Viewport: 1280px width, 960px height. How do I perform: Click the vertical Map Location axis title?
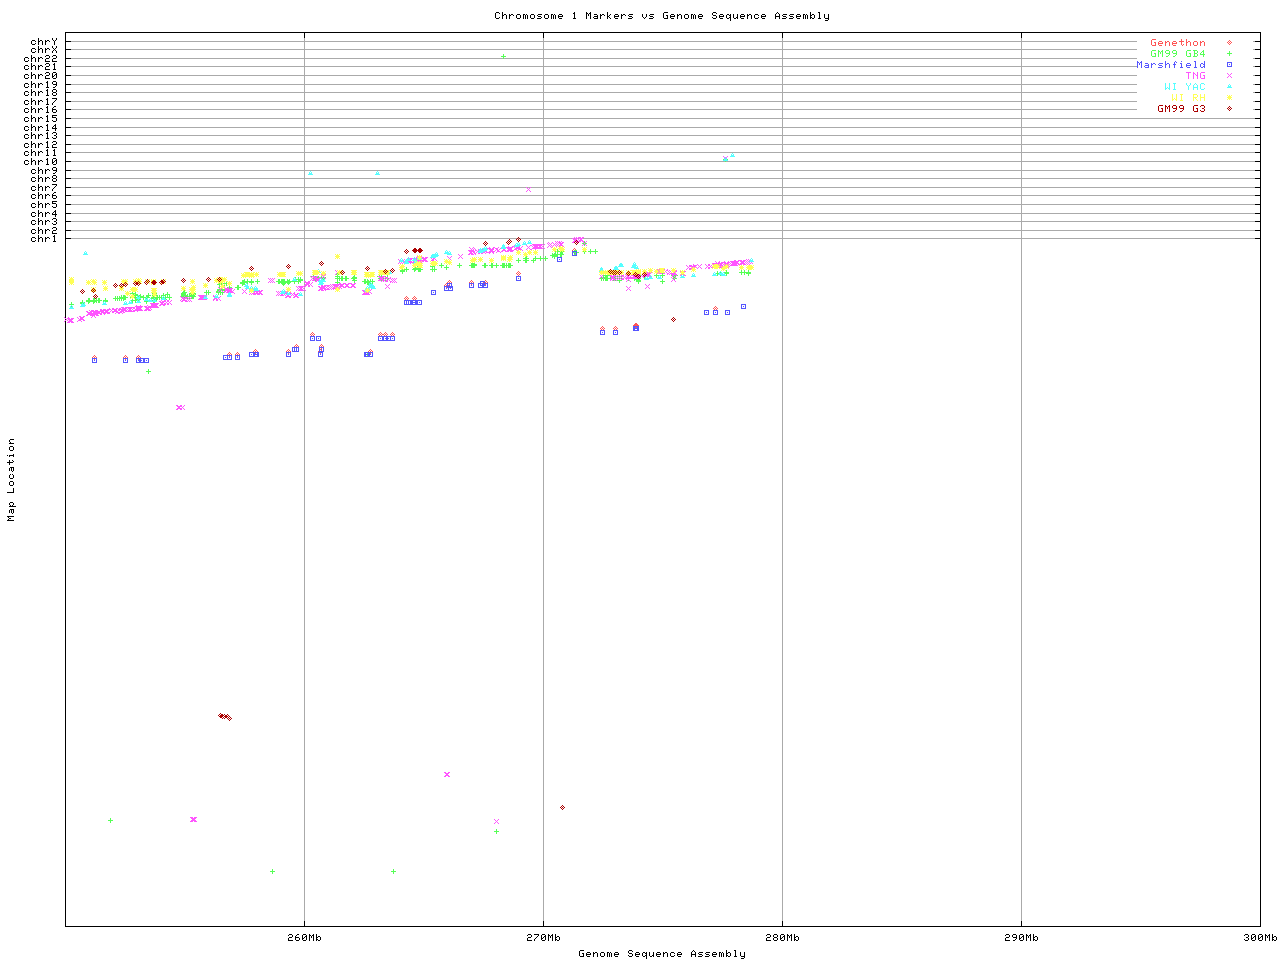[12, 480]
